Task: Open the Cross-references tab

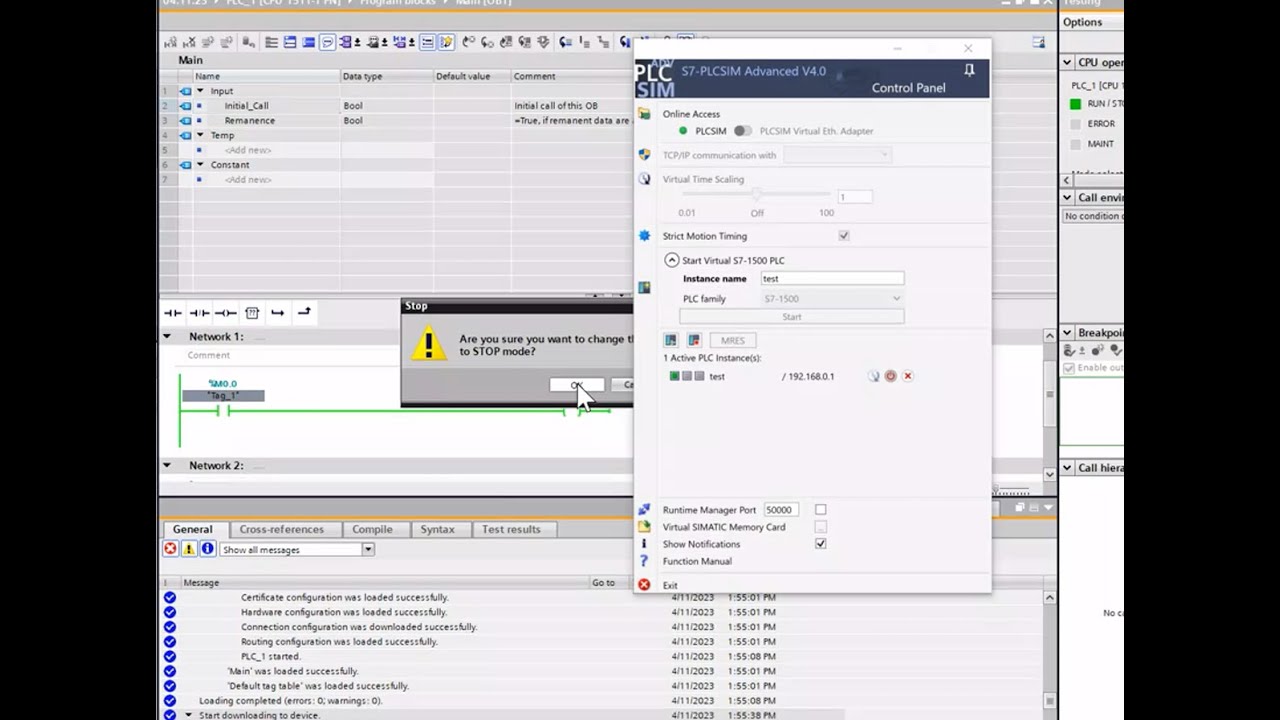Action: point(281,529)
